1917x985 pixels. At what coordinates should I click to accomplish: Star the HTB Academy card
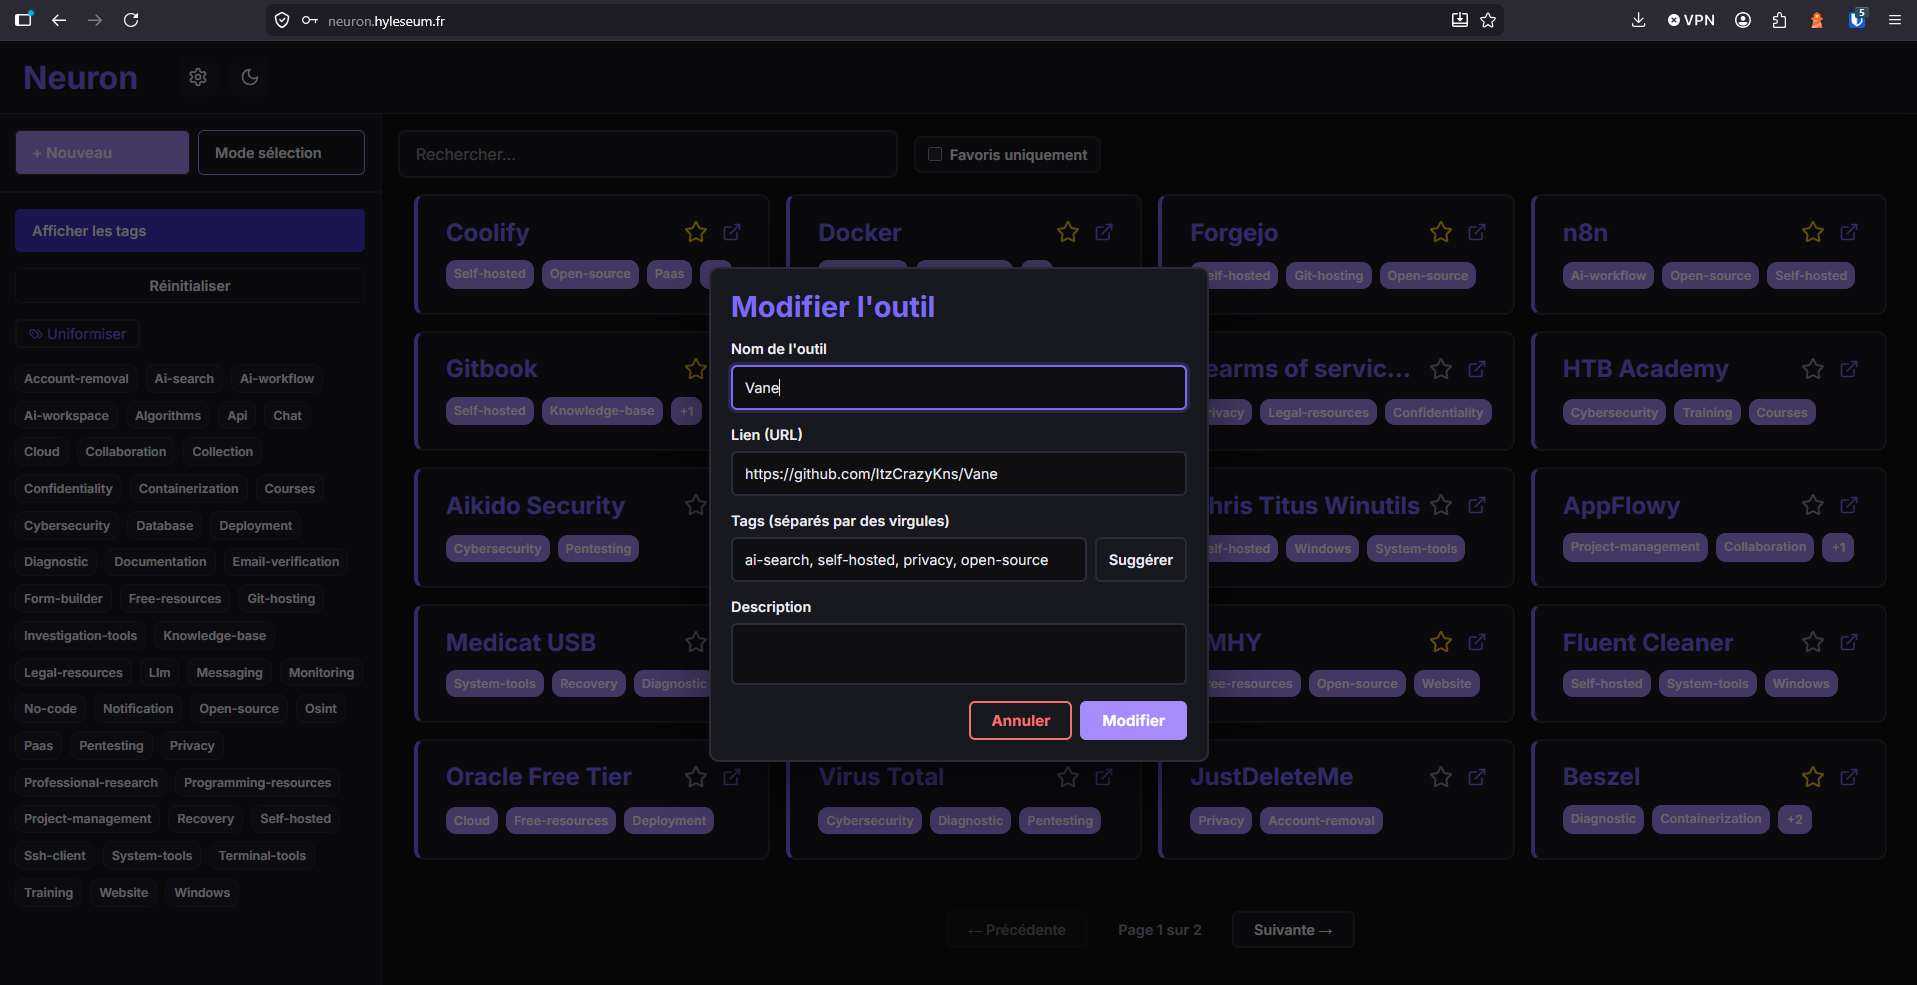point(1813,369)
